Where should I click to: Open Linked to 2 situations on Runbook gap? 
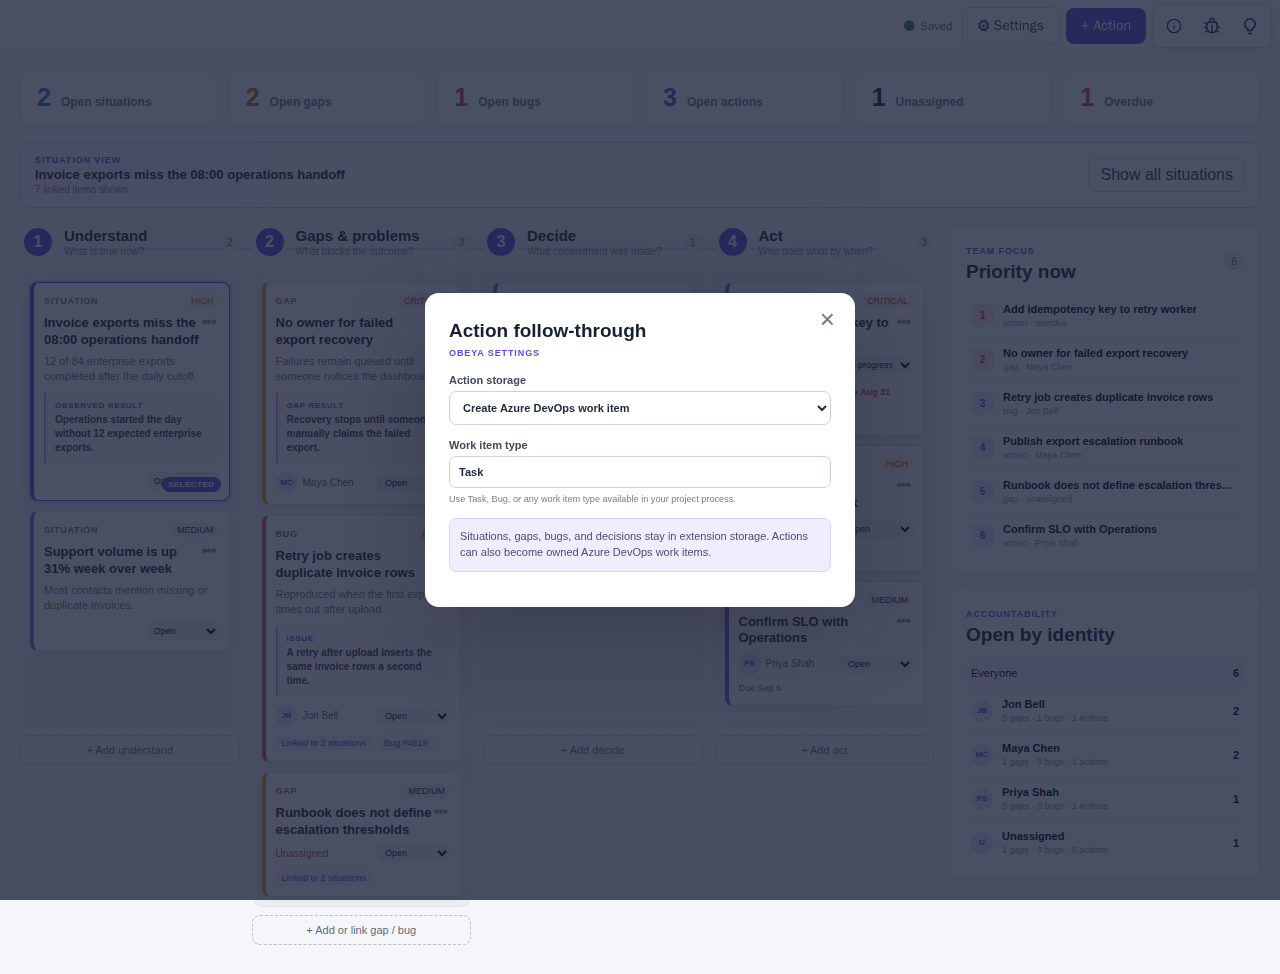(323, 878)
